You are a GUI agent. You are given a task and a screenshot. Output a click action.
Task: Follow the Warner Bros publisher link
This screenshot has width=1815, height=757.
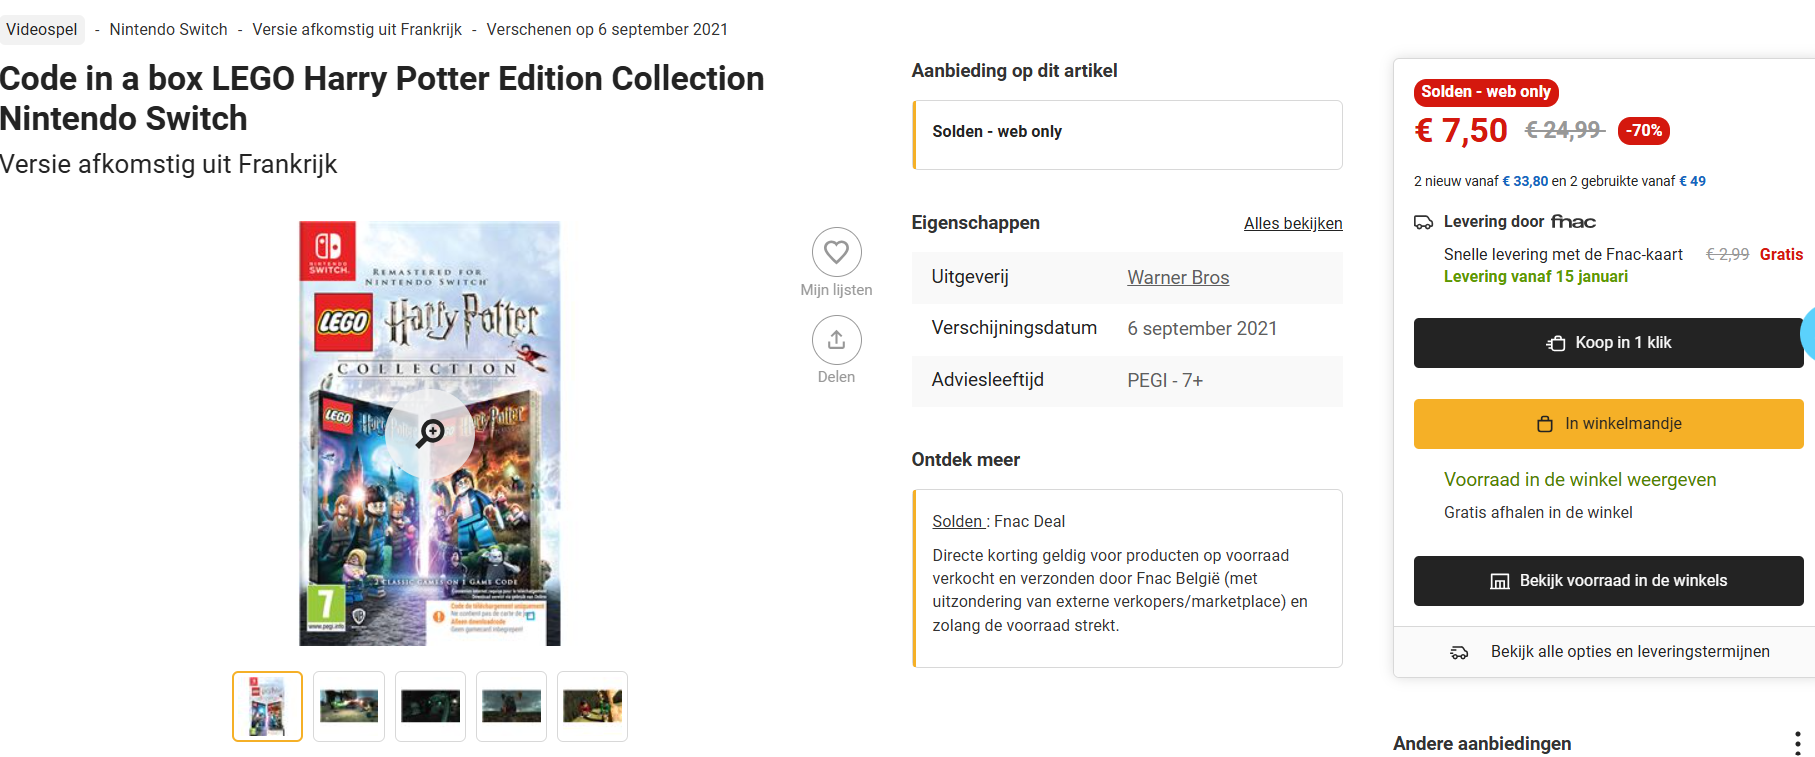[1177, 278]
